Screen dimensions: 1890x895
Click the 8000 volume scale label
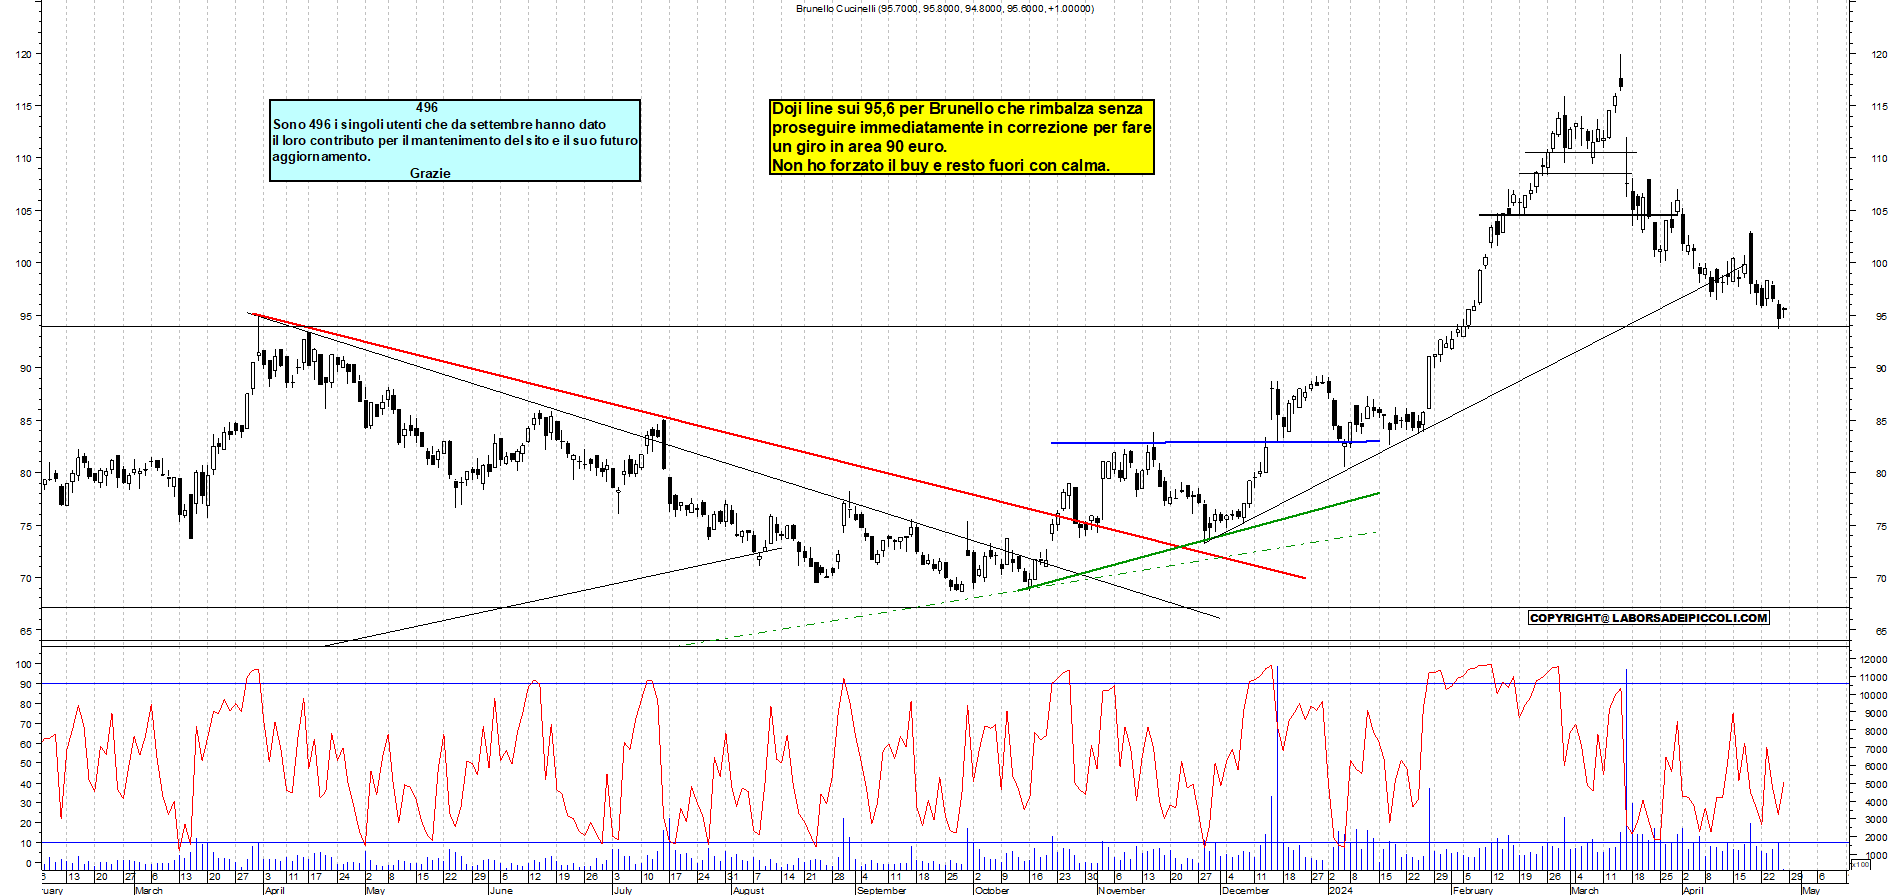[x=1875, y=732]
